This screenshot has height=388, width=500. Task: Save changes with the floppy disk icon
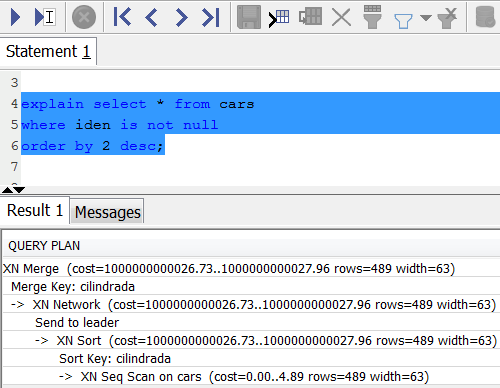(249, 17)
